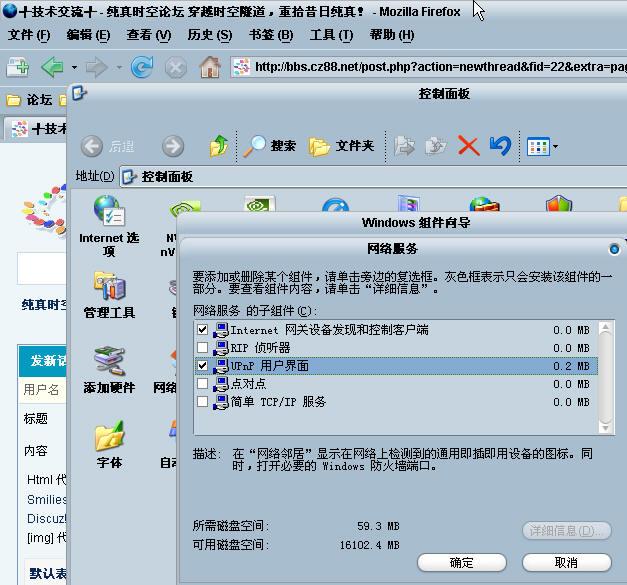Image resolution: width=627 pixels, height=585 pixels.
Task: Select 点对点 list row
Action: click(x=396, y=383)
